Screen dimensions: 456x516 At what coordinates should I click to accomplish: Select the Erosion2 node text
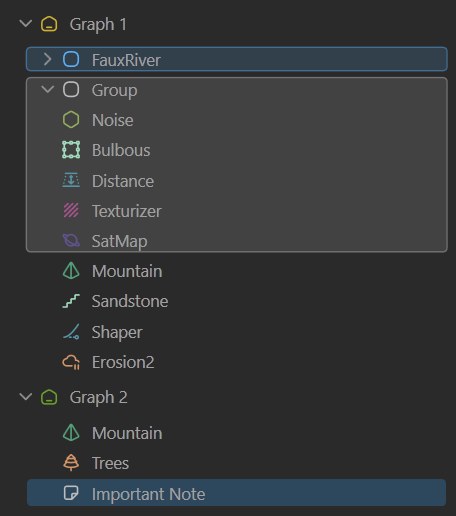[123, 362]
